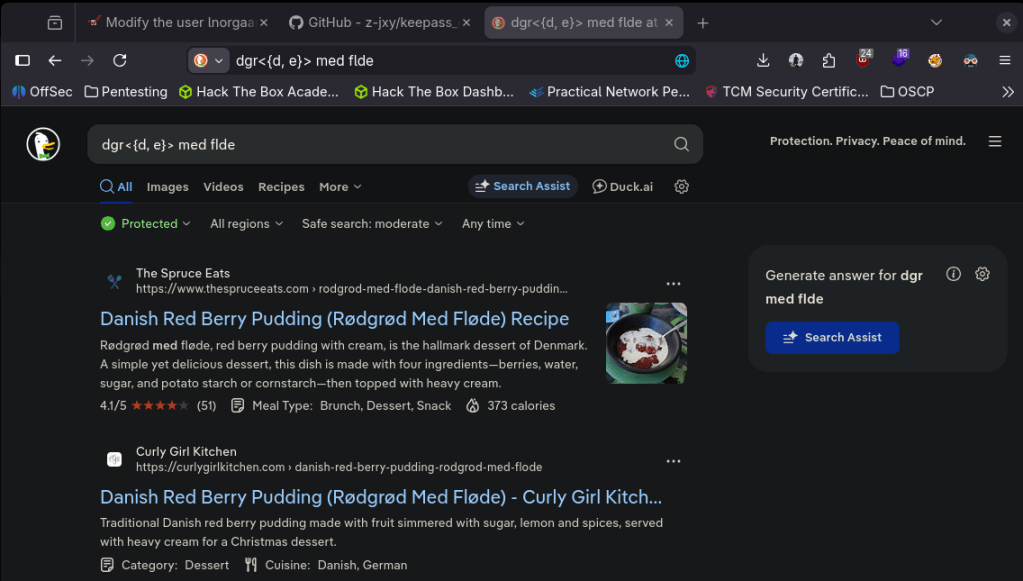Image resolution: width=1023 pixels, height=581 pixels.
Task: Open the extensions puzzle icon
Action: coord(828,61)
